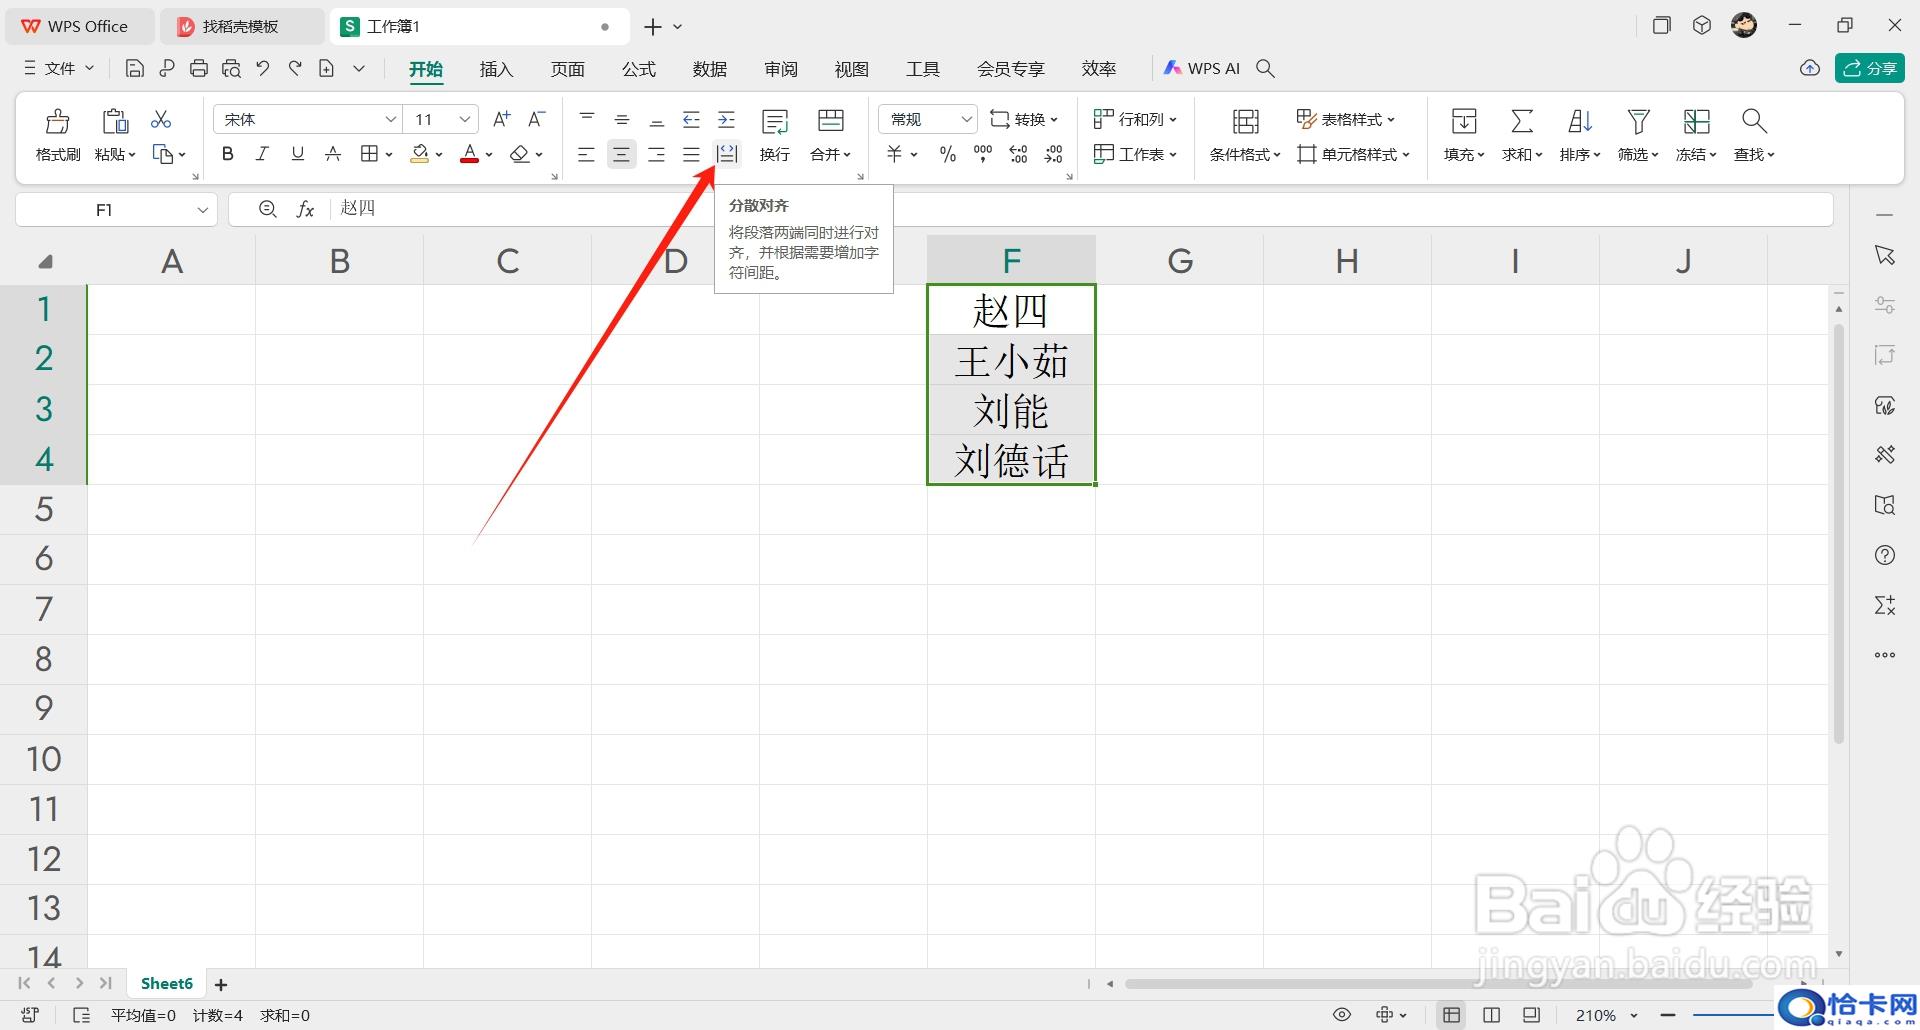
Task: Click the Cut scissors icon
Action: tap(161, 120)
